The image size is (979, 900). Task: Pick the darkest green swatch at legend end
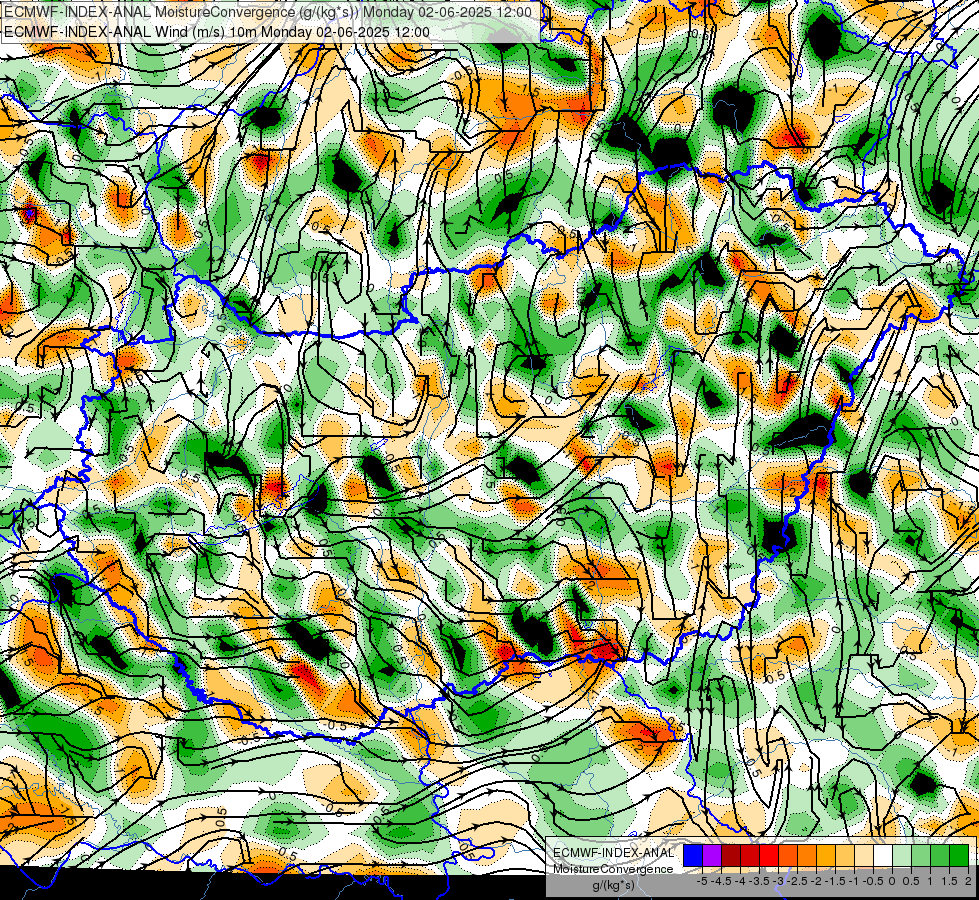pos(959,855)
